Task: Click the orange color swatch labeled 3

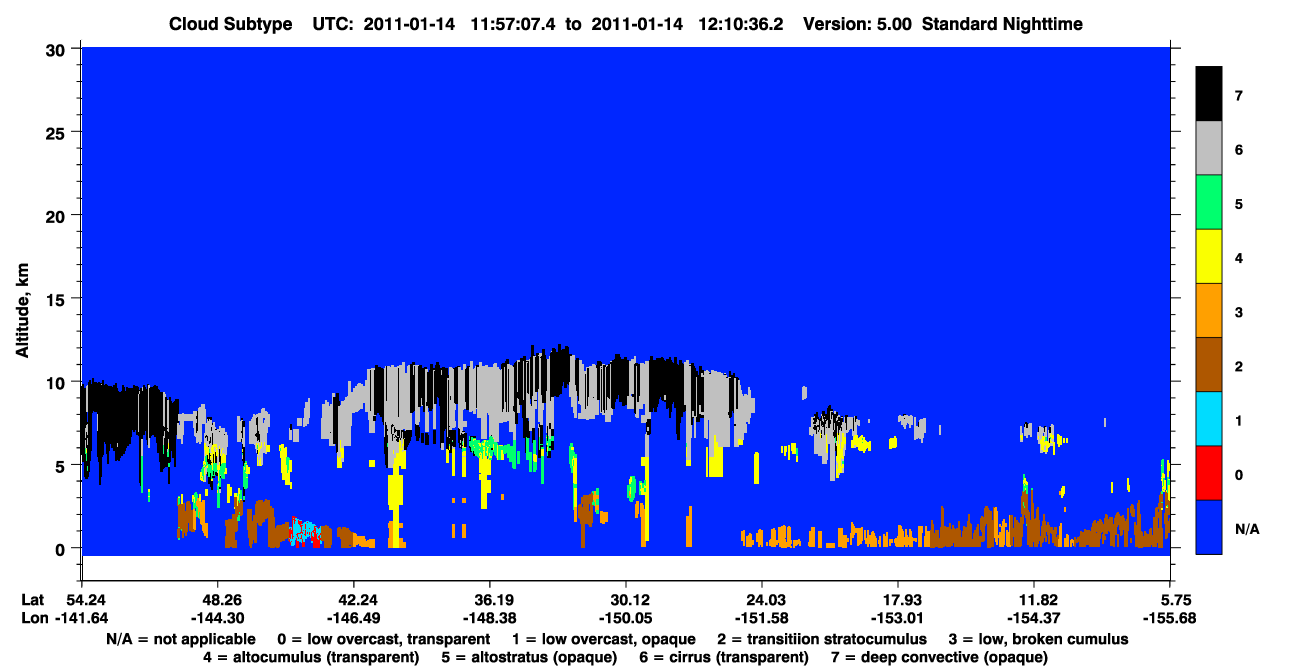Action: click(1209, 310)
